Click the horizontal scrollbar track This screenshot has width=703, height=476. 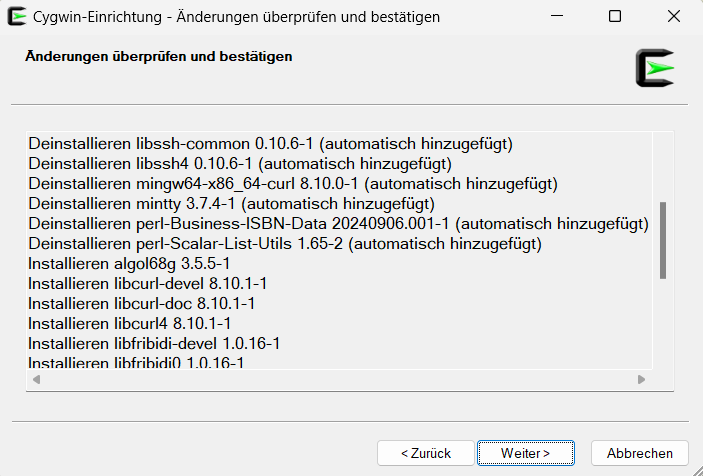pyautogui.click(x=340, y=380)
